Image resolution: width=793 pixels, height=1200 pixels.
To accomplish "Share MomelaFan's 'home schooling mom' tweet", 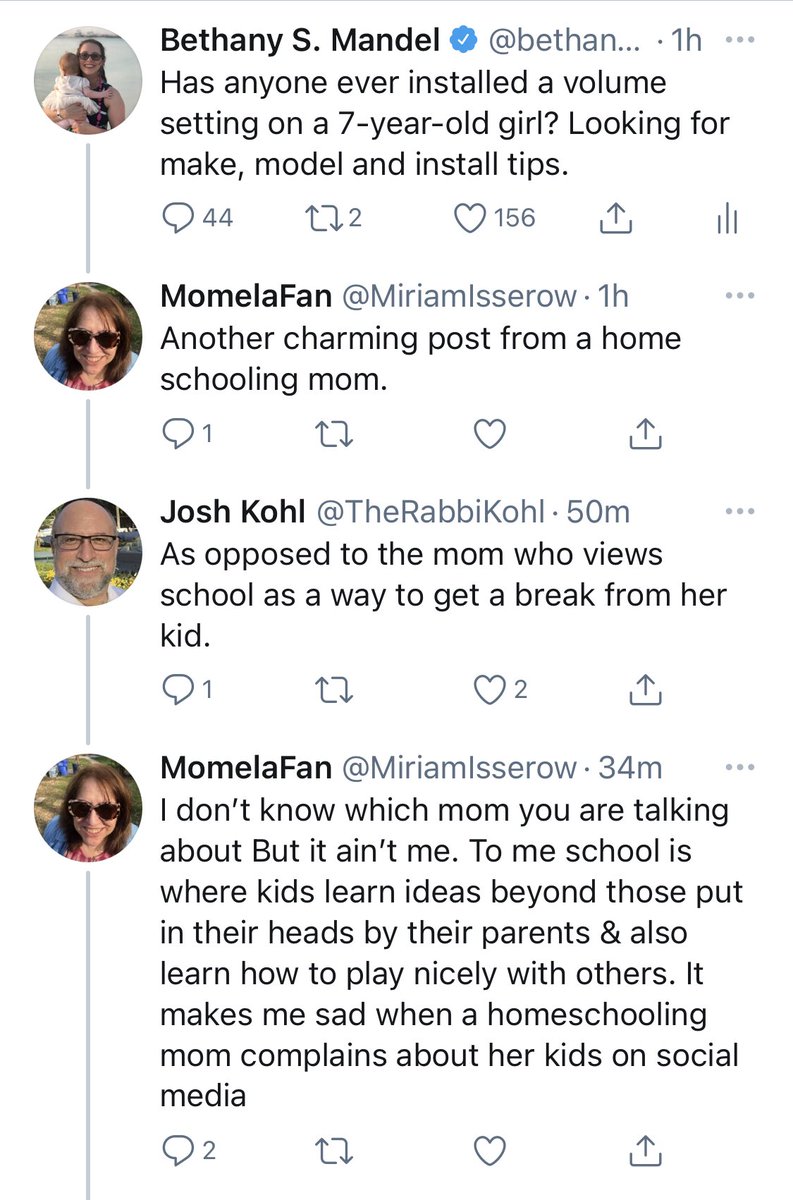I will coord(645,433).
